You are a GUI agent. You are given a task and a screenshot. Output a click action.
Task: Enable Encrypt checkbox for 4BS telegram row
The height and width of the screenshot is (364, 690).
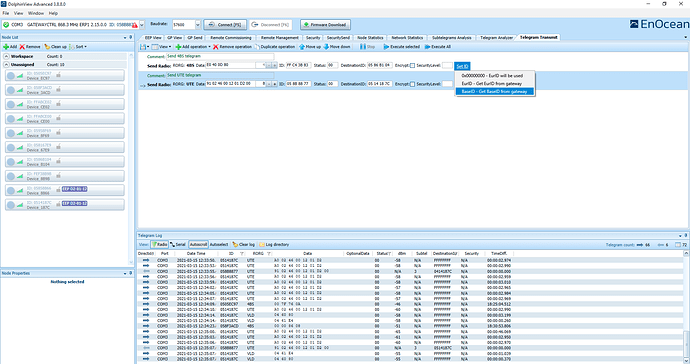412,66
